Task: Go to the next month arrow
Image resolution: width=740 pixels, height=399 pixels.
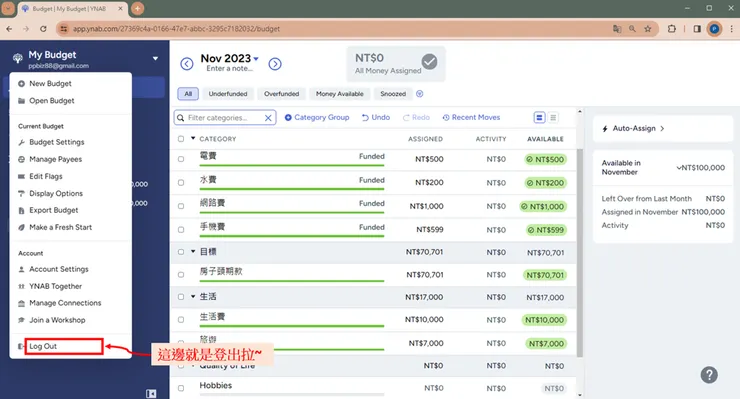Action: tap(275, 64)
